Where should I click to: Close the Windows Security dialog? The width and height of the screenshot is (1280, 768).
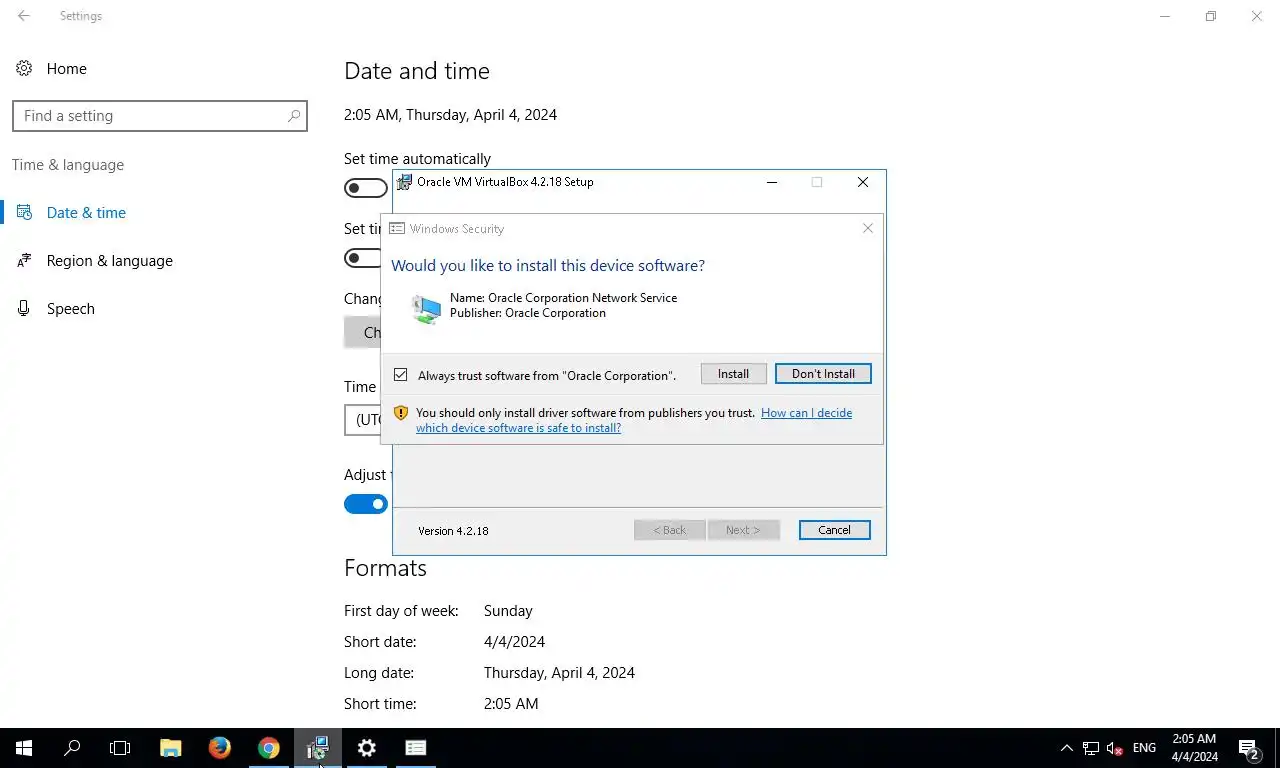(868, 229)
